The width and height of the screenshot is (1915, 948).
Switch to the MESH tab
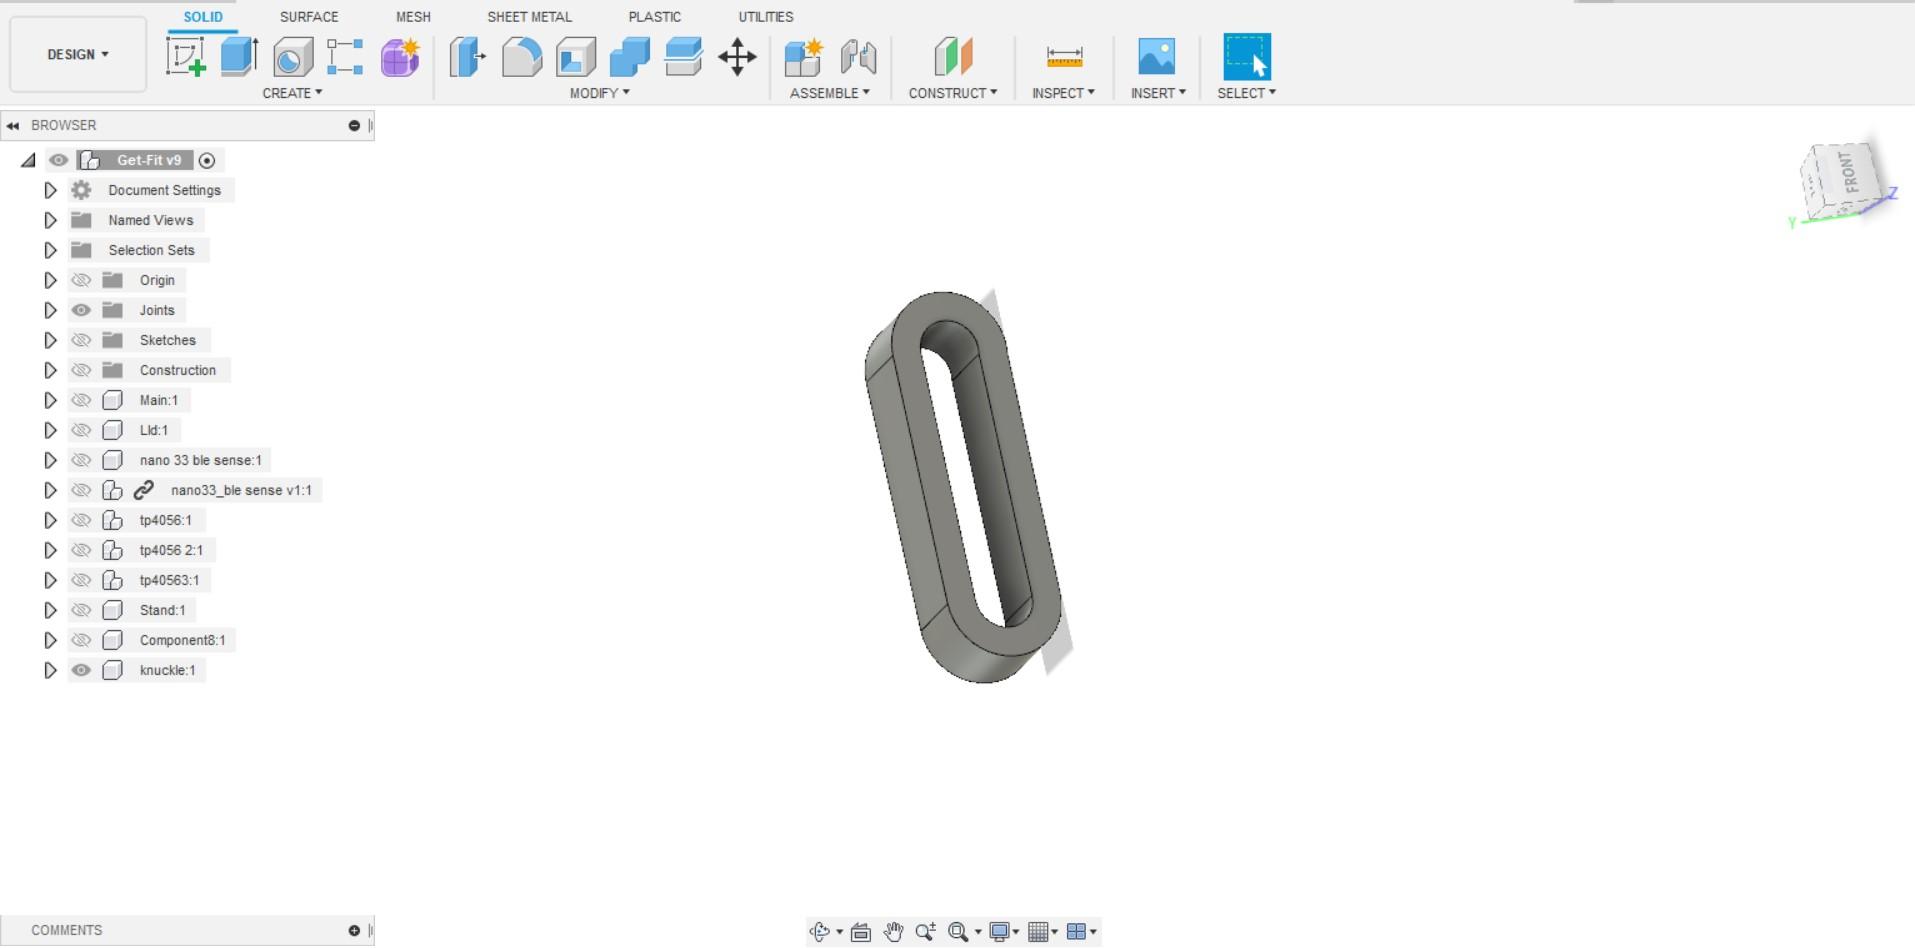click(x=413, y=17)
